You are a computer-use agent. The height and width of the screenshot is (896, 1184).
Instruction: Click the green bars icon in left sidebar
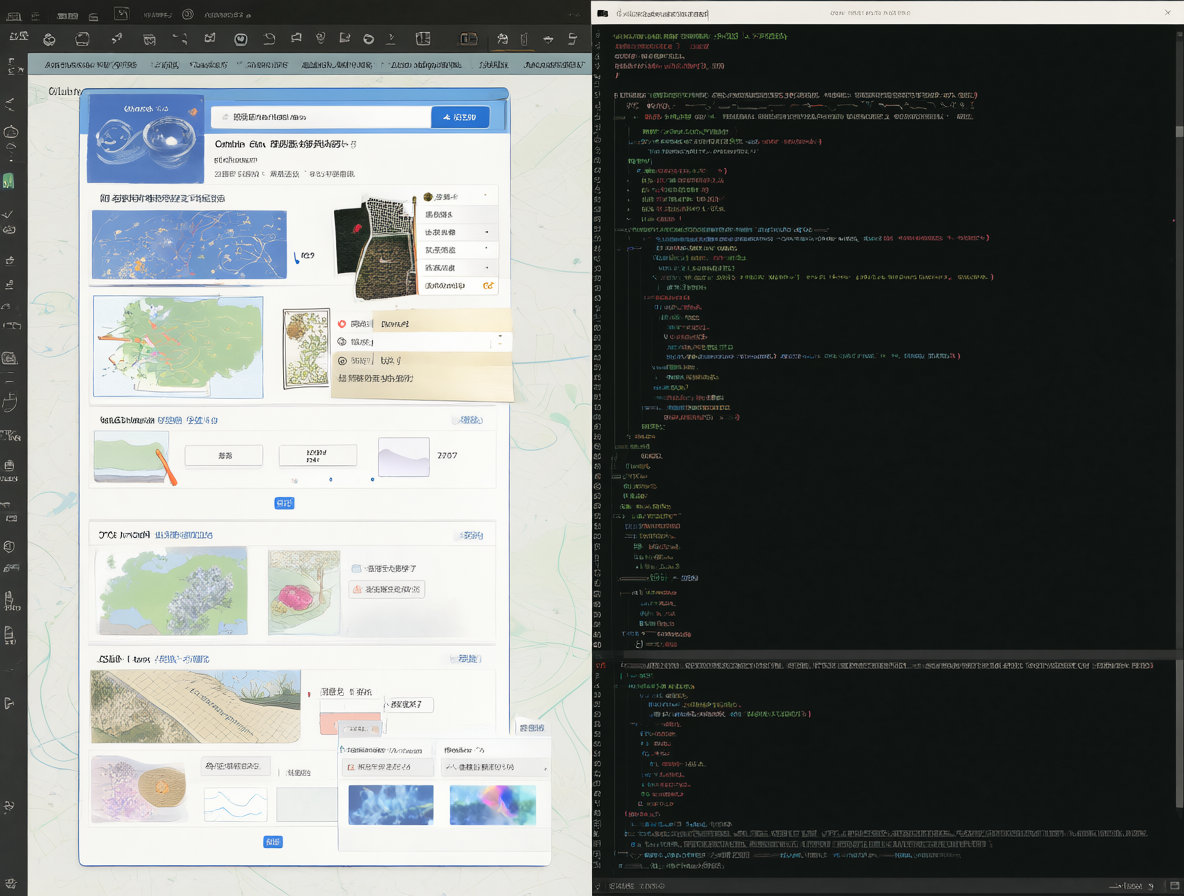tap(8, 181)
